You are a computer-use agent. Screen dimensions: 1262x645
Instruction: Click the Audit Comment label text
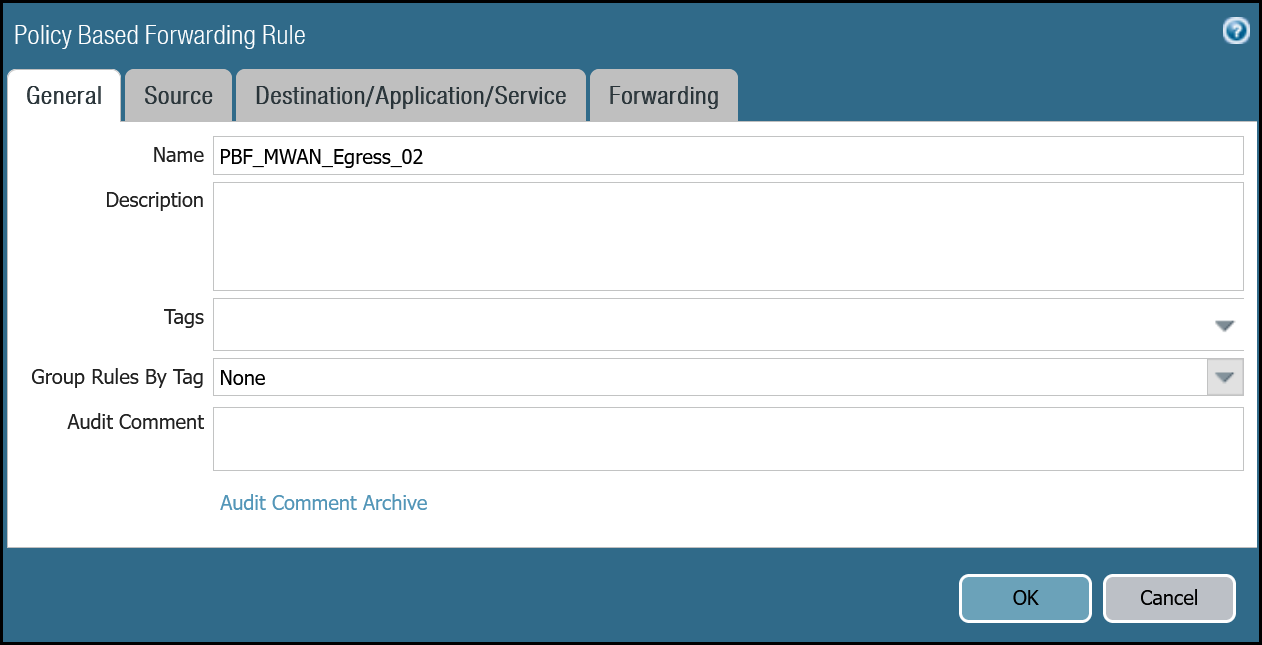click(135, 422)
